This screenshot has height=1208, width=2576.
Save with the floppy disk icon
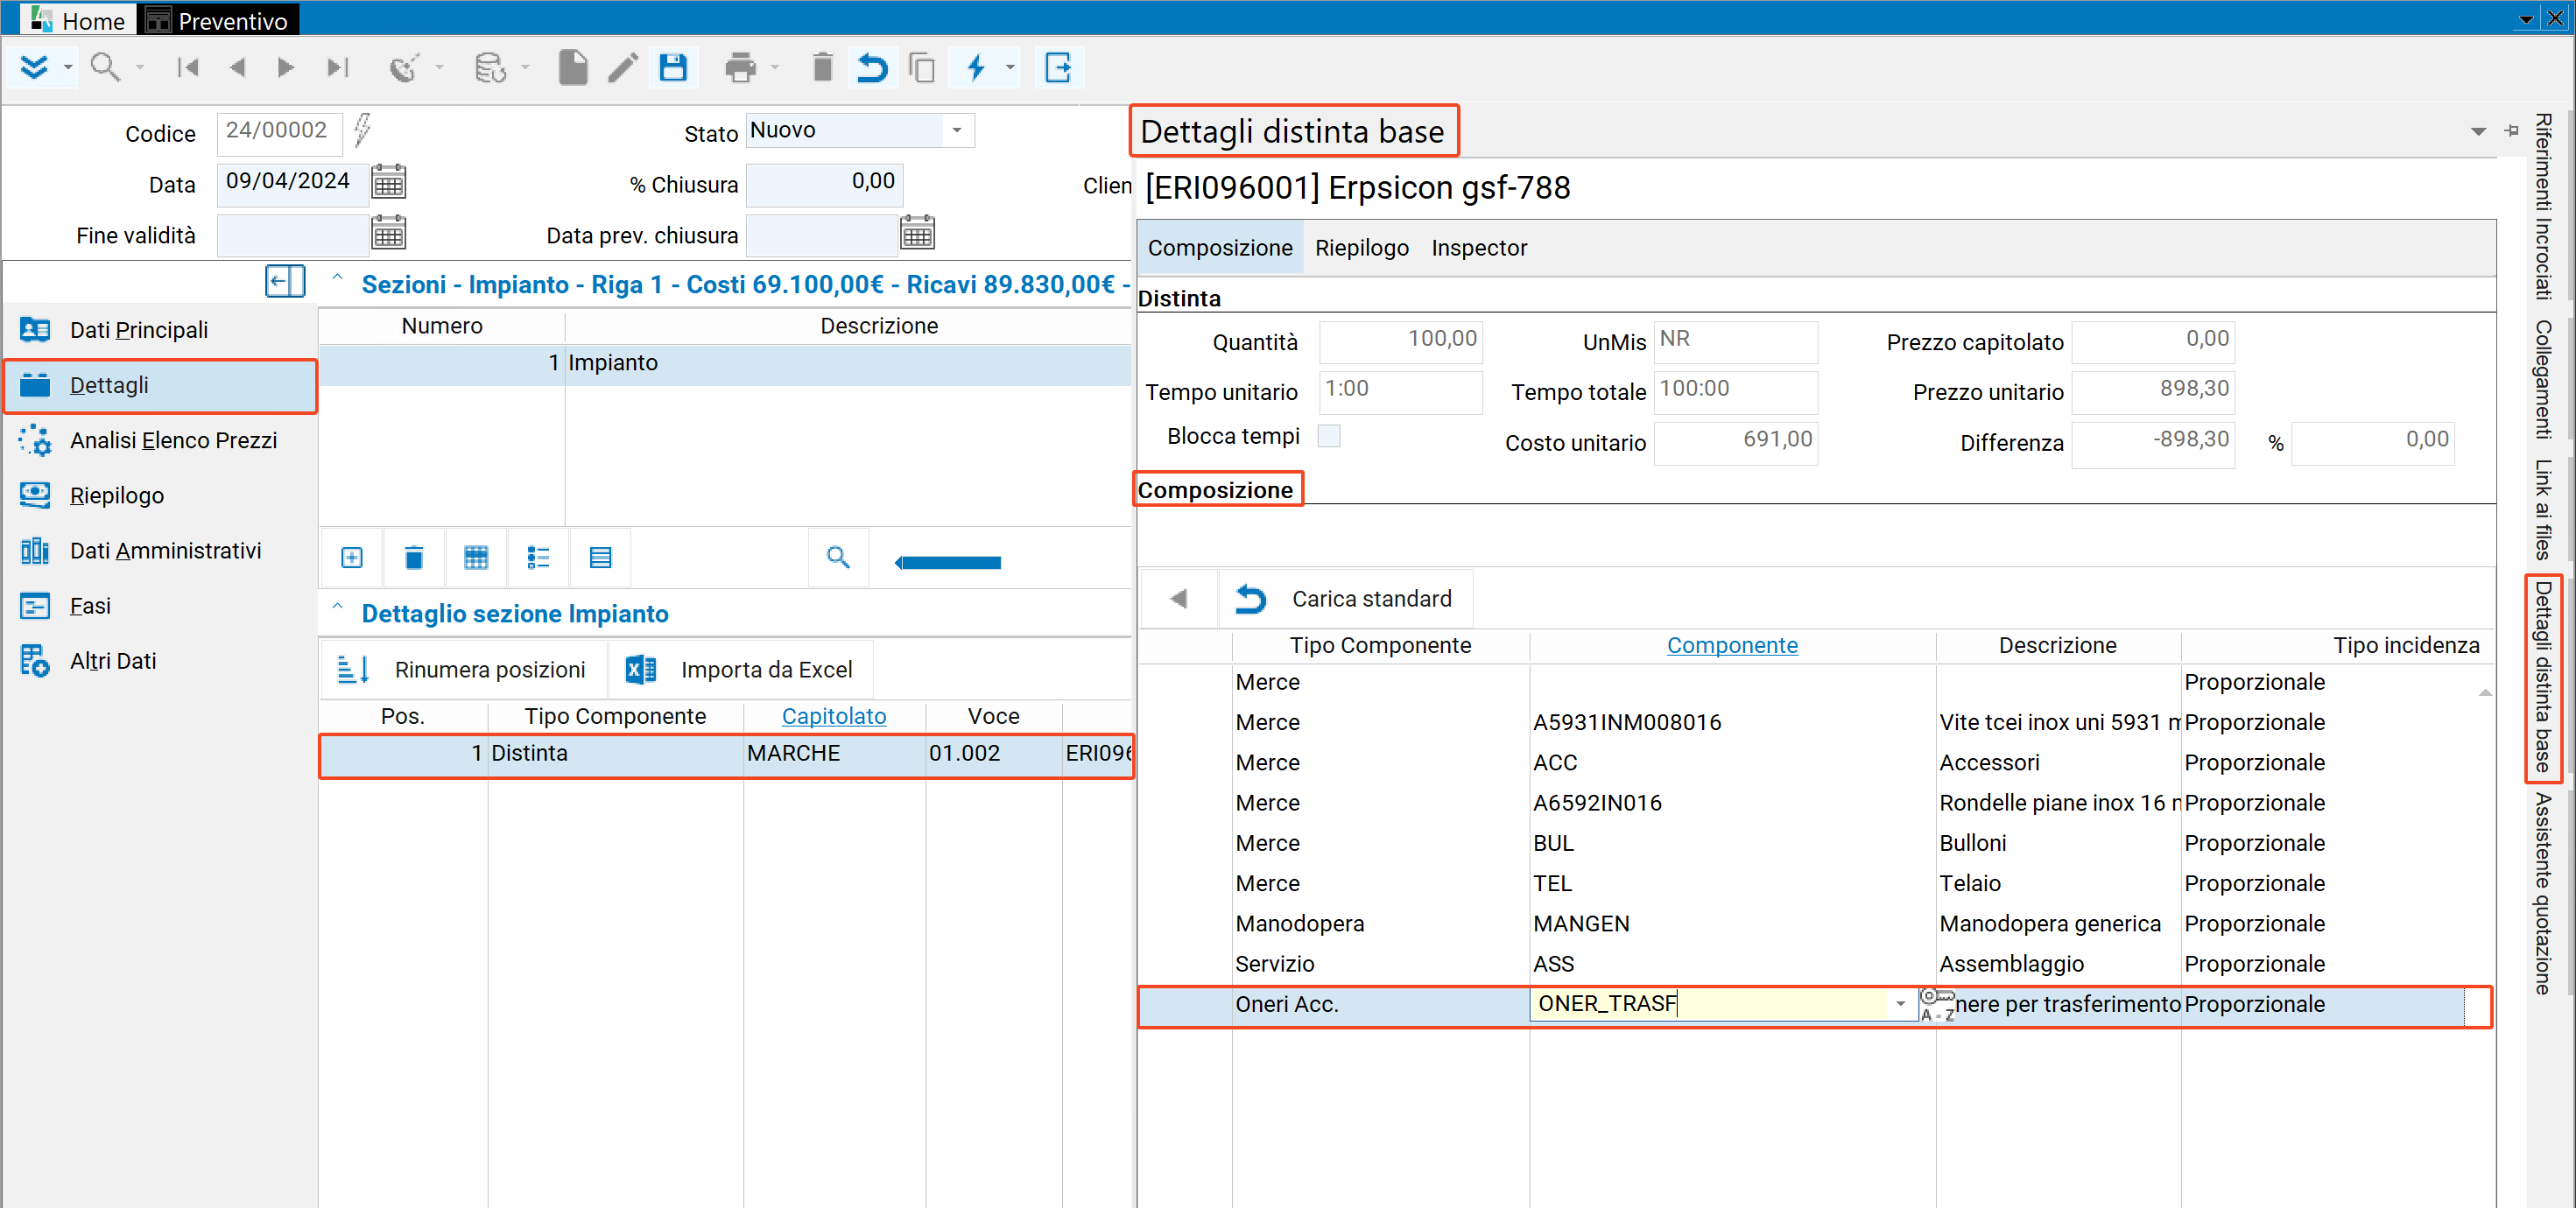coord(673,68)
